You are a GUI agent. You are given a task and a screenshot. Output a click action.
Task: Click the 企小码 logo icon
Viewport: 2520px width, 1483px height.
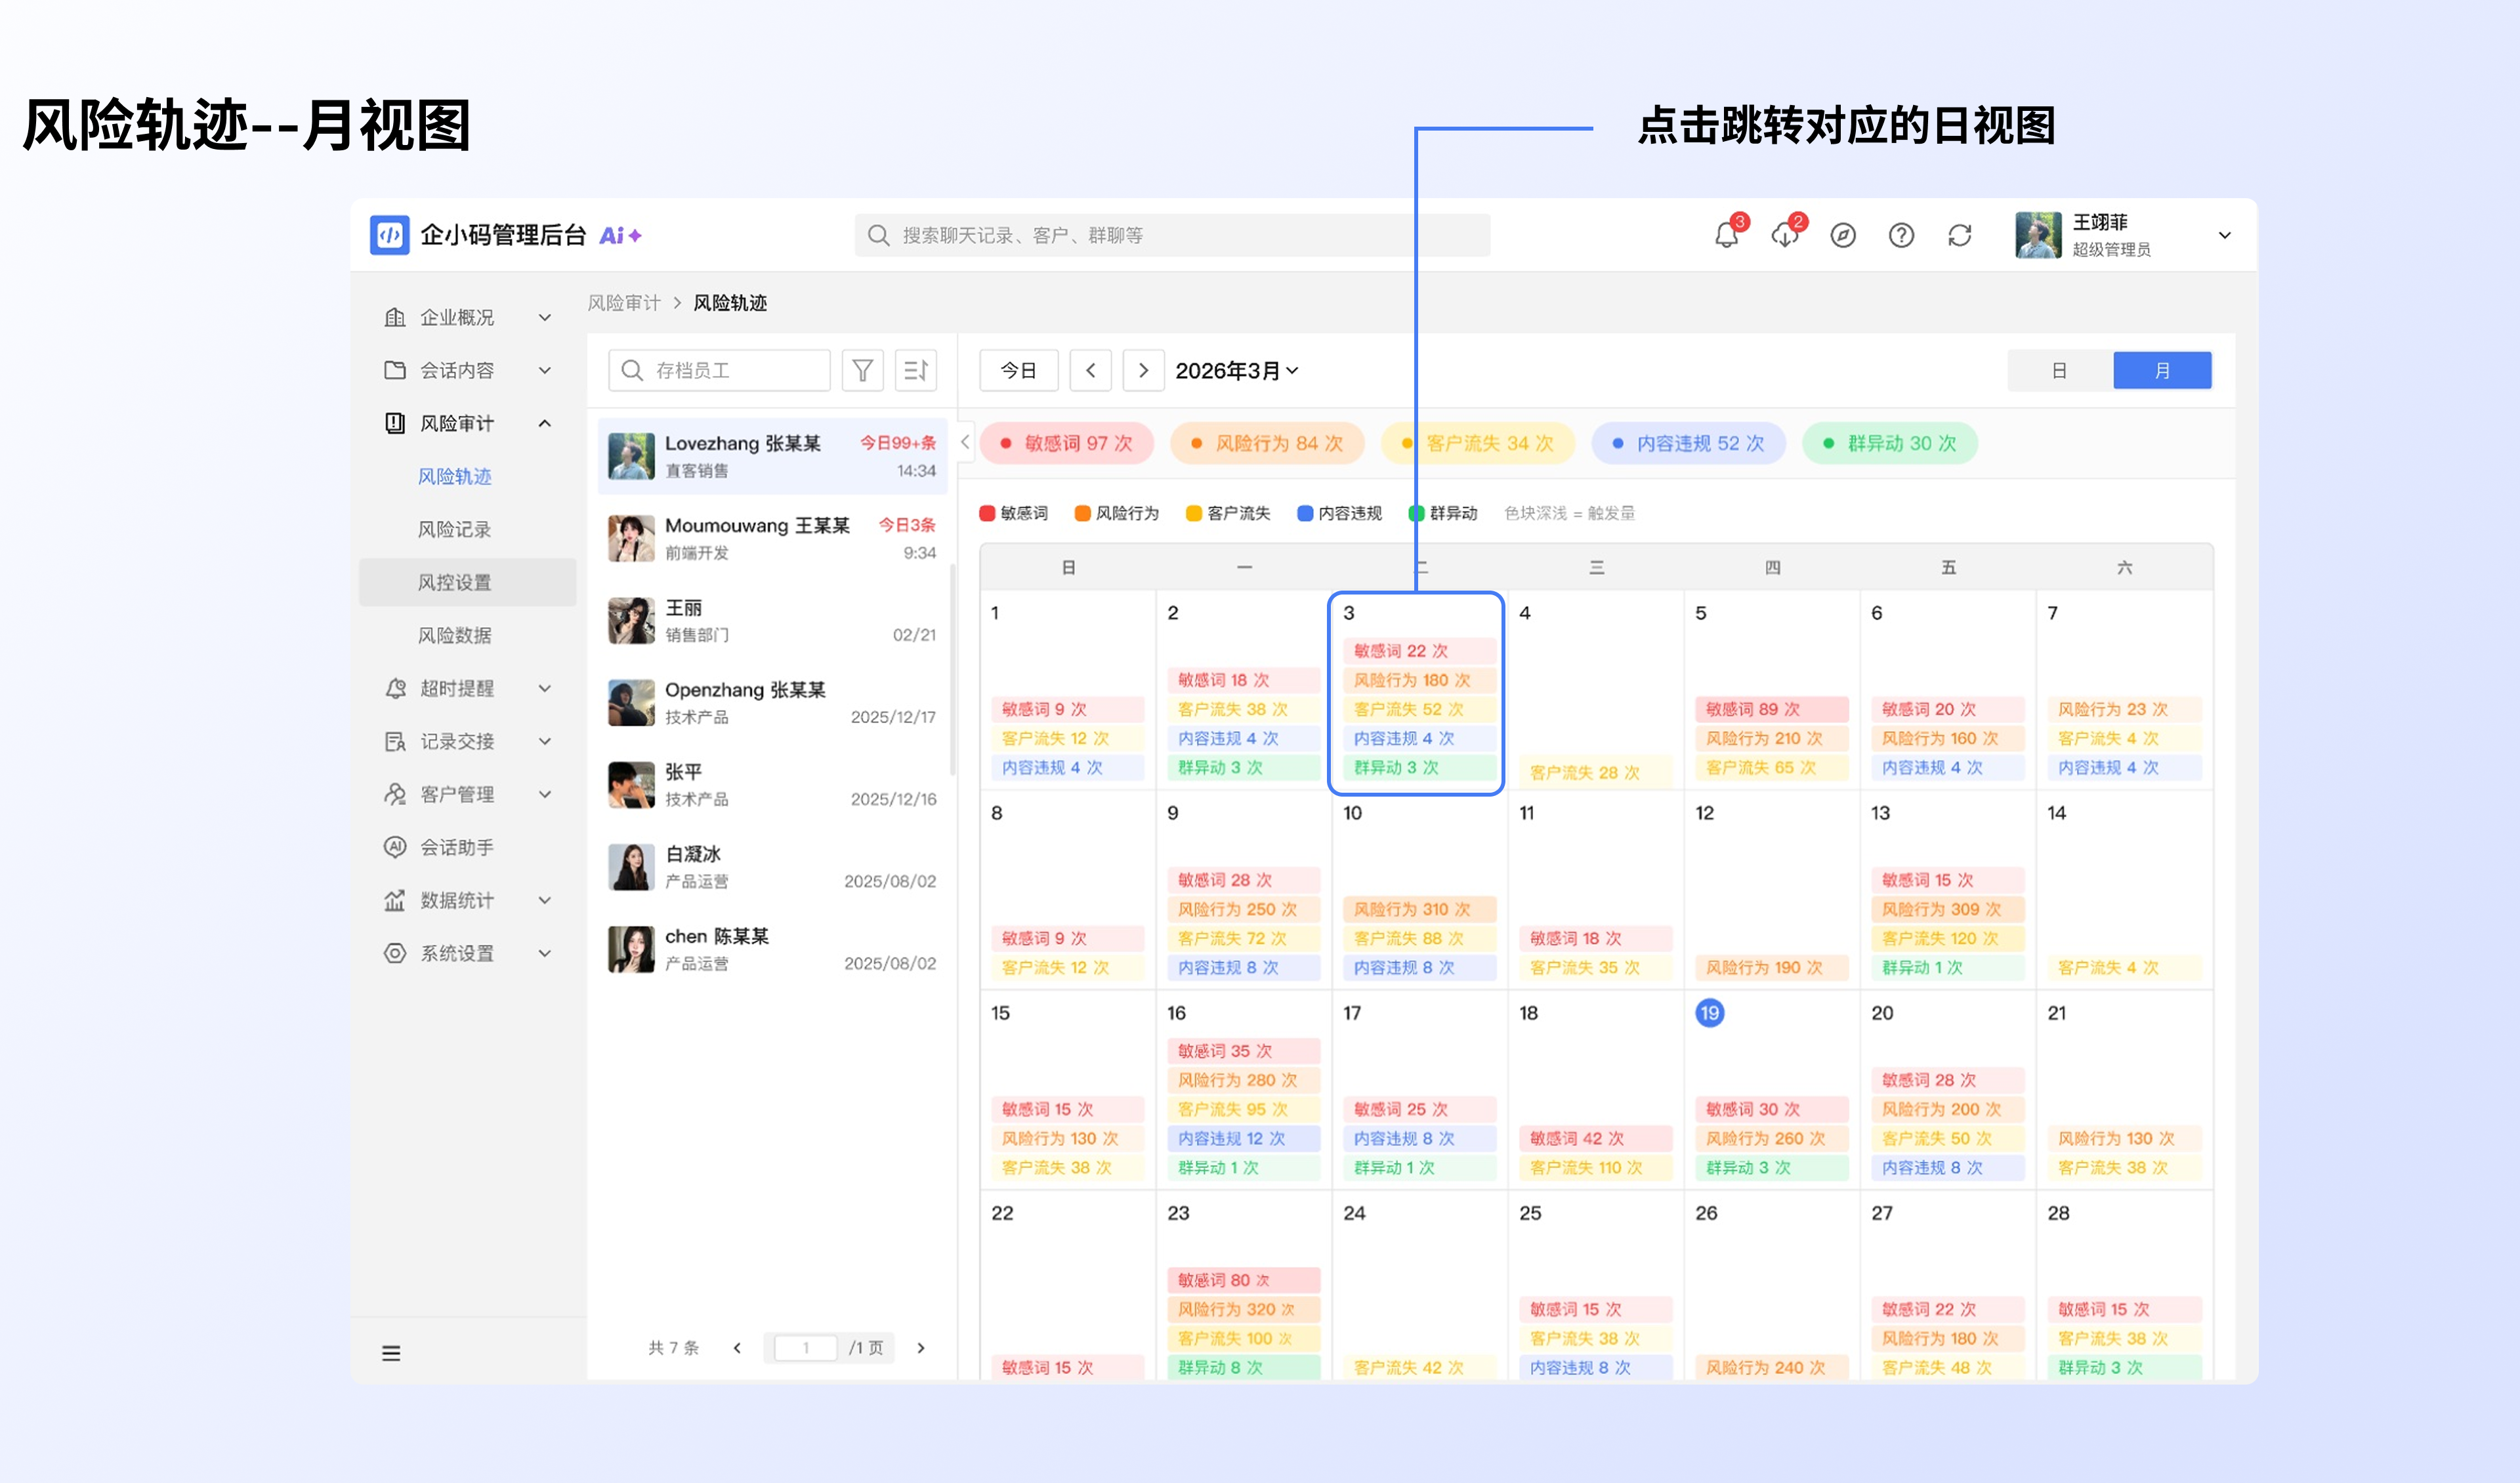pyautogui.click(x=389, y=235)
